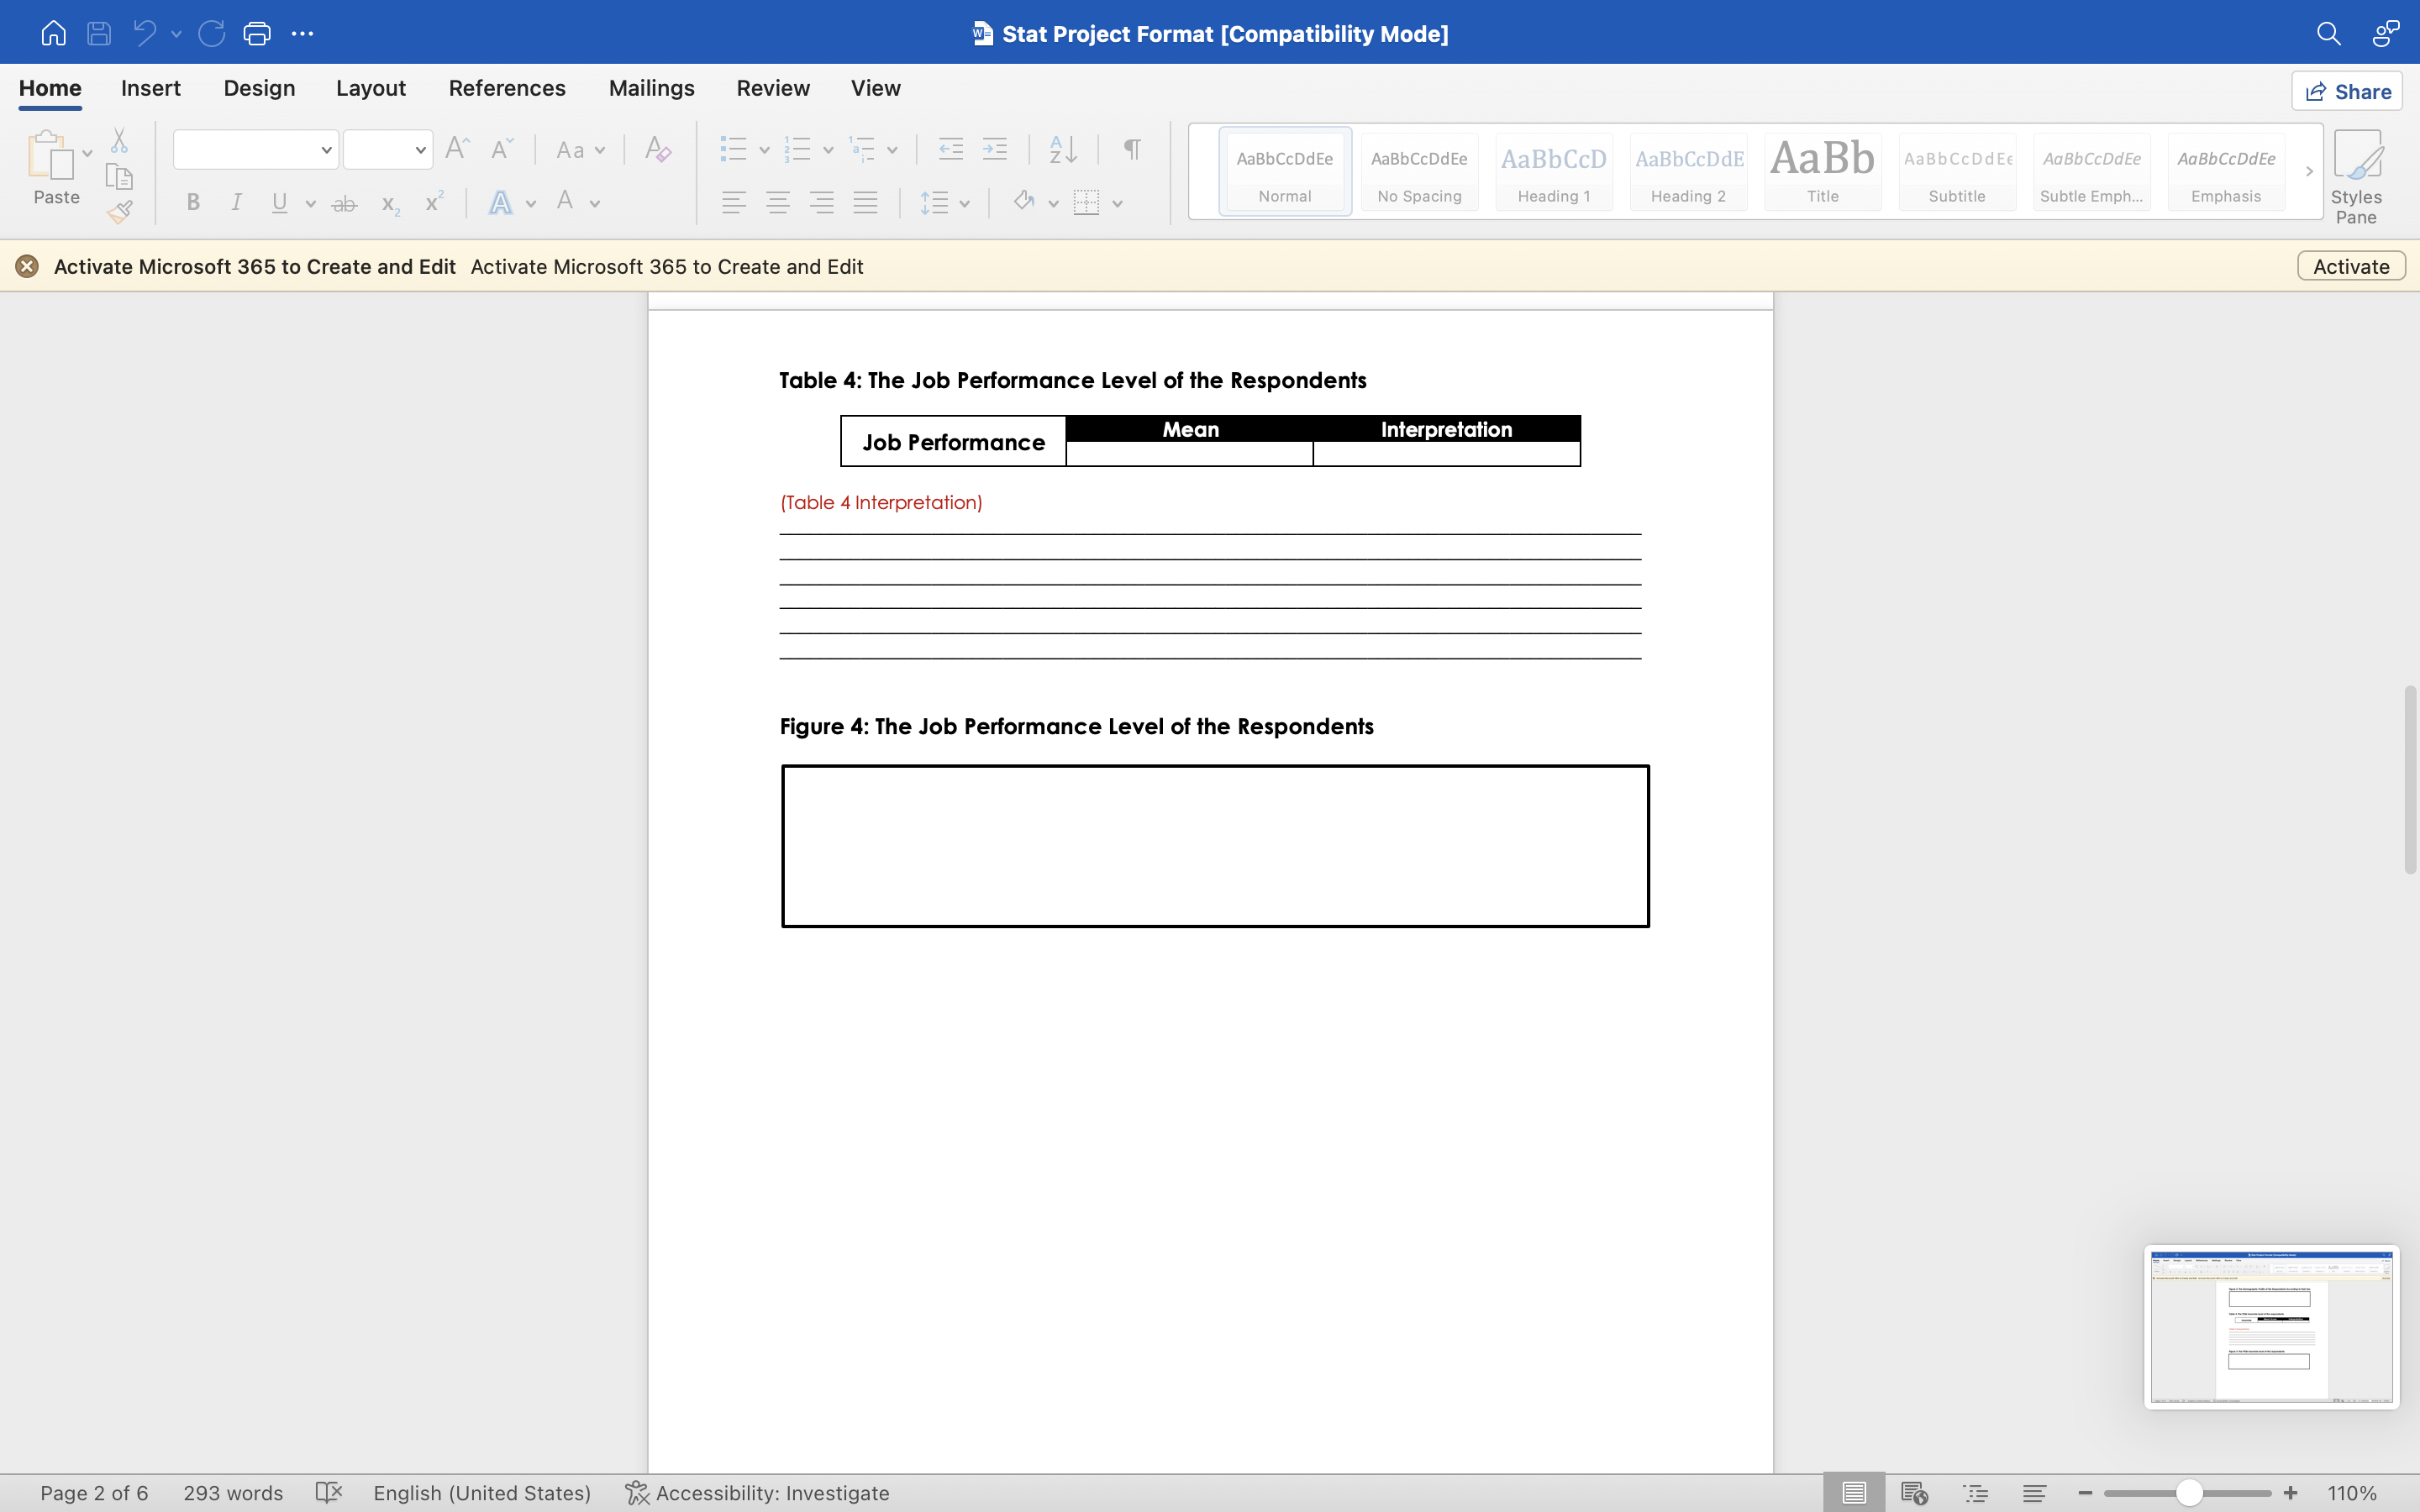Switch to the Layout tab
Viewport: 2420px width, 1512px height.
pos(370,88)
